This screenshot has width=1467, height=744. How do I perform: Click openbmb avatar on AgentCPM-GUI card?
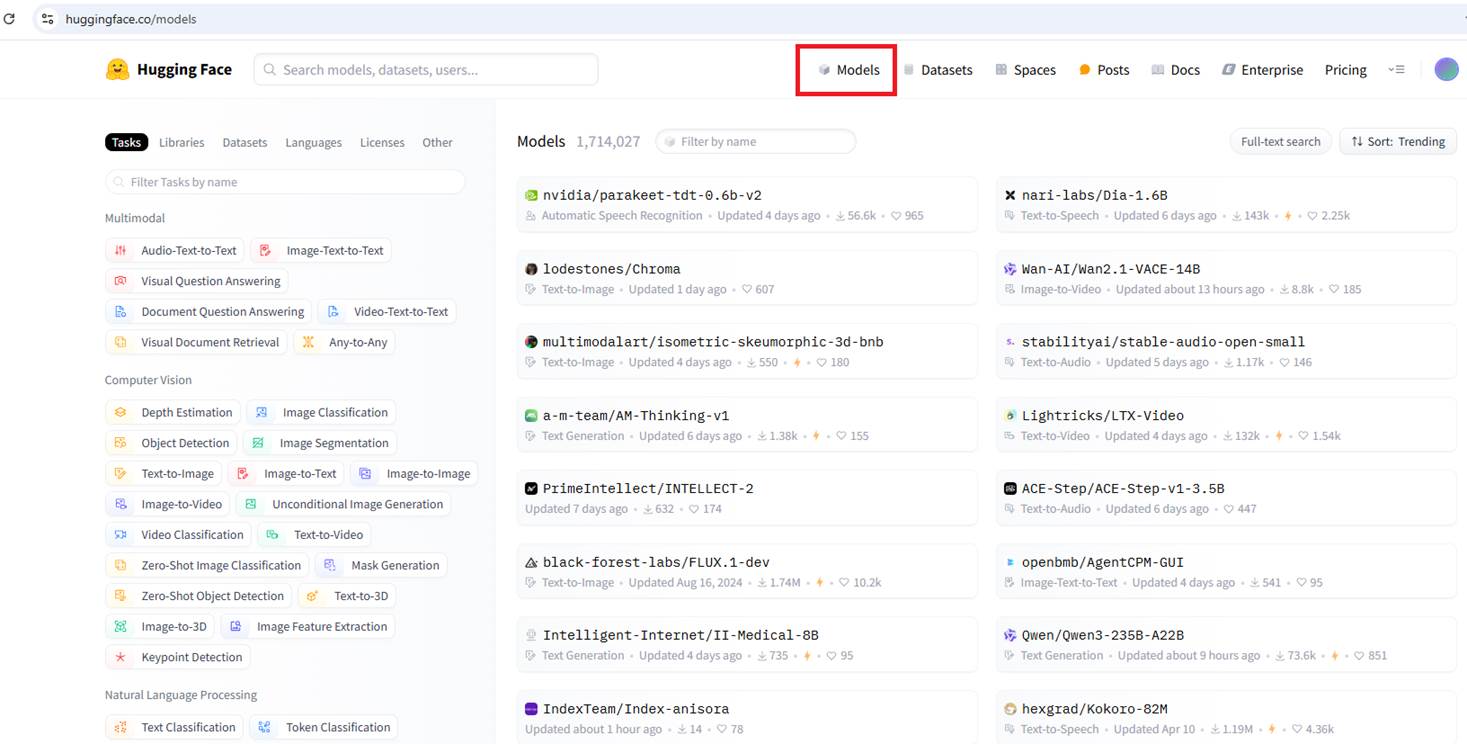pyautogui.click(x=1010, y=562)
